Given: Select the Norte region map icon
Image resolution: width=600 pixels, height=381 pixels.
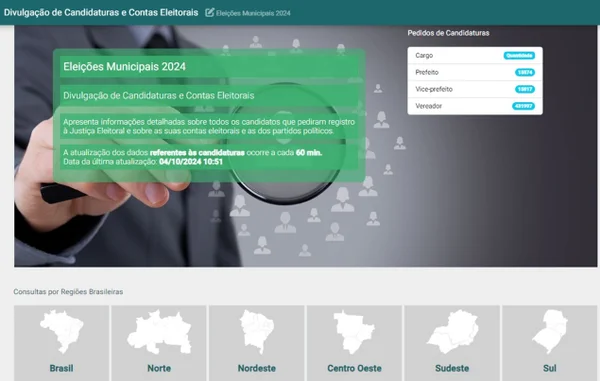Looking at the screenshot, I should 159,332.
